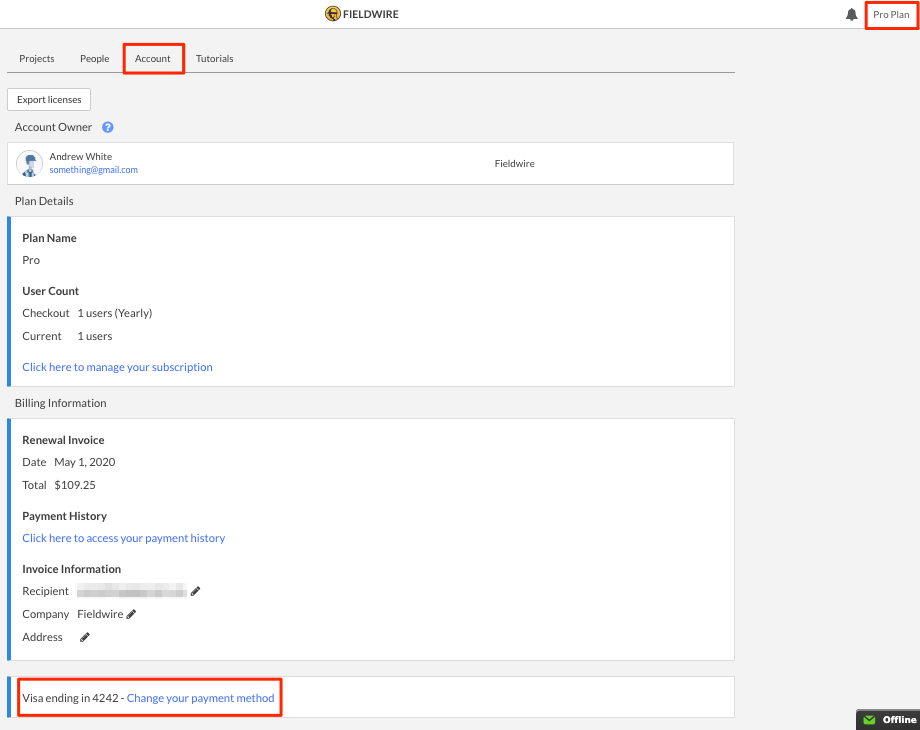Click Change your payment method link
Screen dimensions: 920x730
pos(201,698)
